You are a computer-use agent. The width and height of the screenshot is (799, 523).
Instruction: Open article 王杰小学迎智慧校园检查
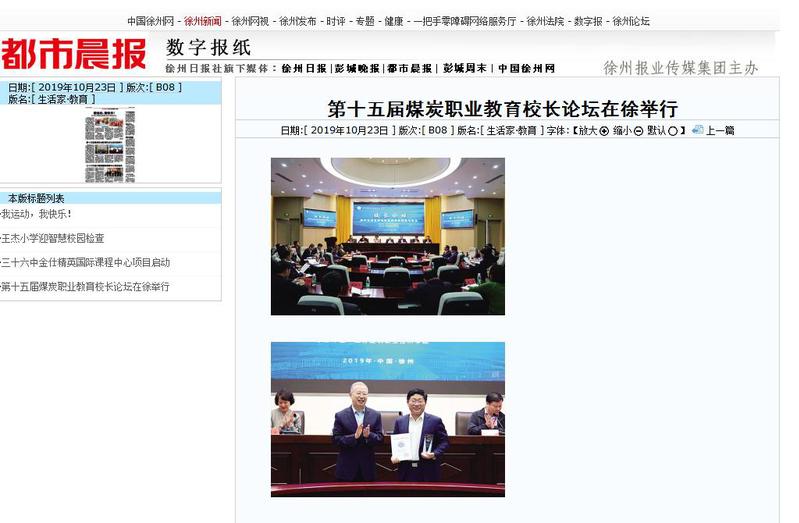pos(53,239)
